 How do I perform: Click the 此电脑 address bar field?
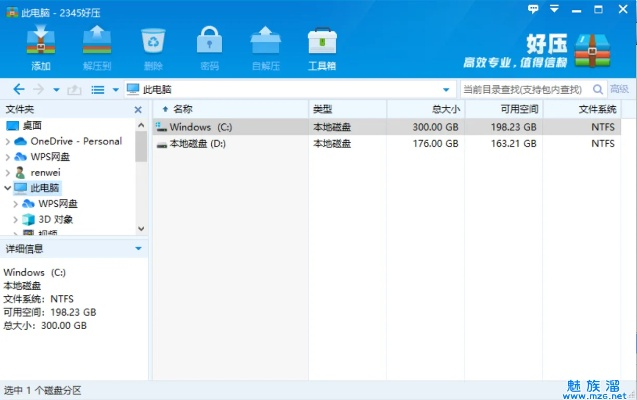tap(291, 89)
